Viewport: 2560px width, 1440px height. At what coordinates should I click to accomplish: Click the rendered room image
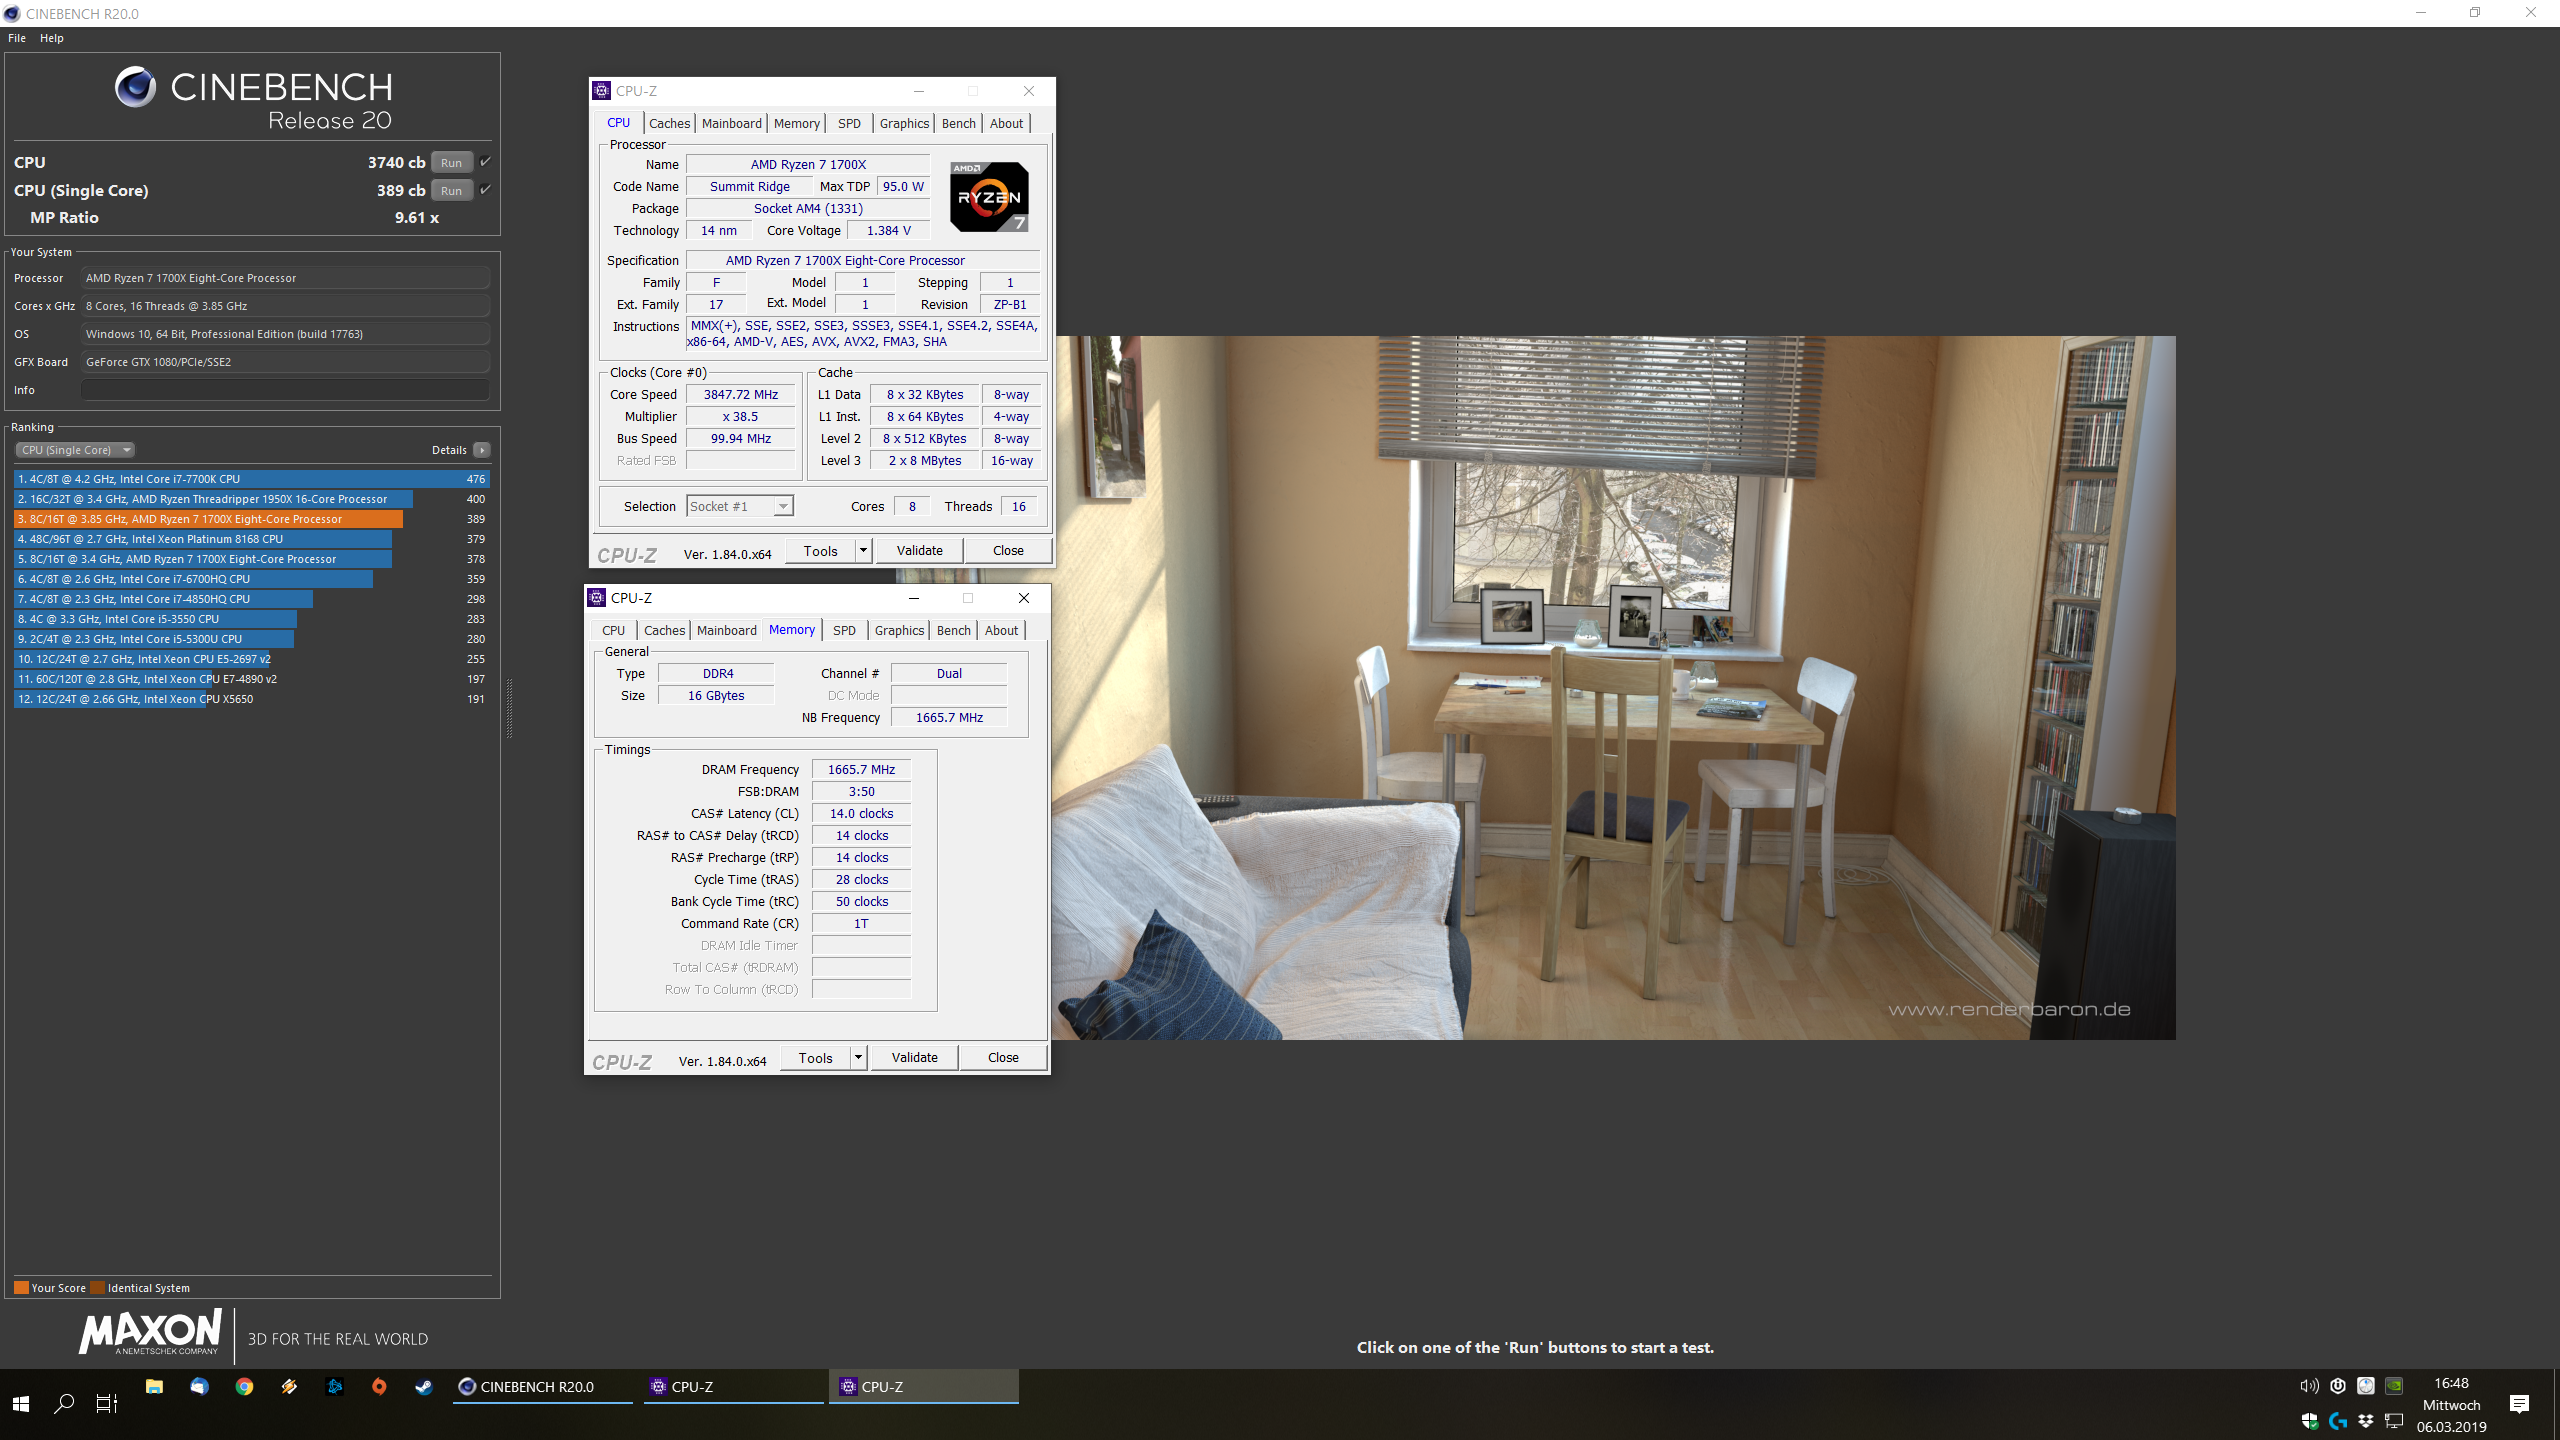[1613, 688]
